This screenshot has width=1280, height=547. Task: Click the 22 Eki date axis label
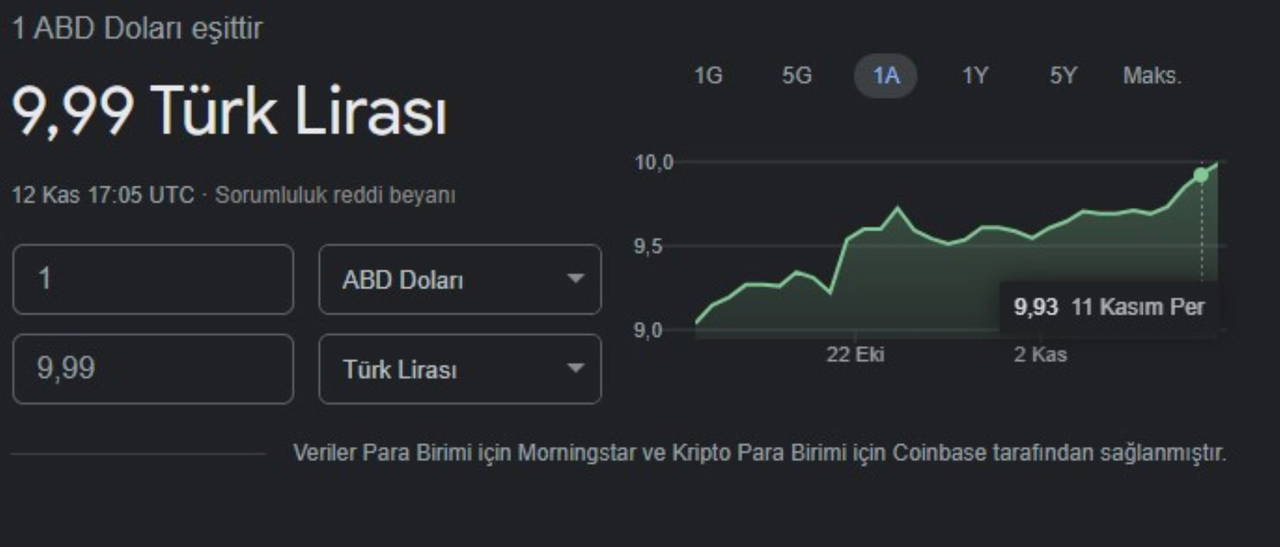coord(855,355)
